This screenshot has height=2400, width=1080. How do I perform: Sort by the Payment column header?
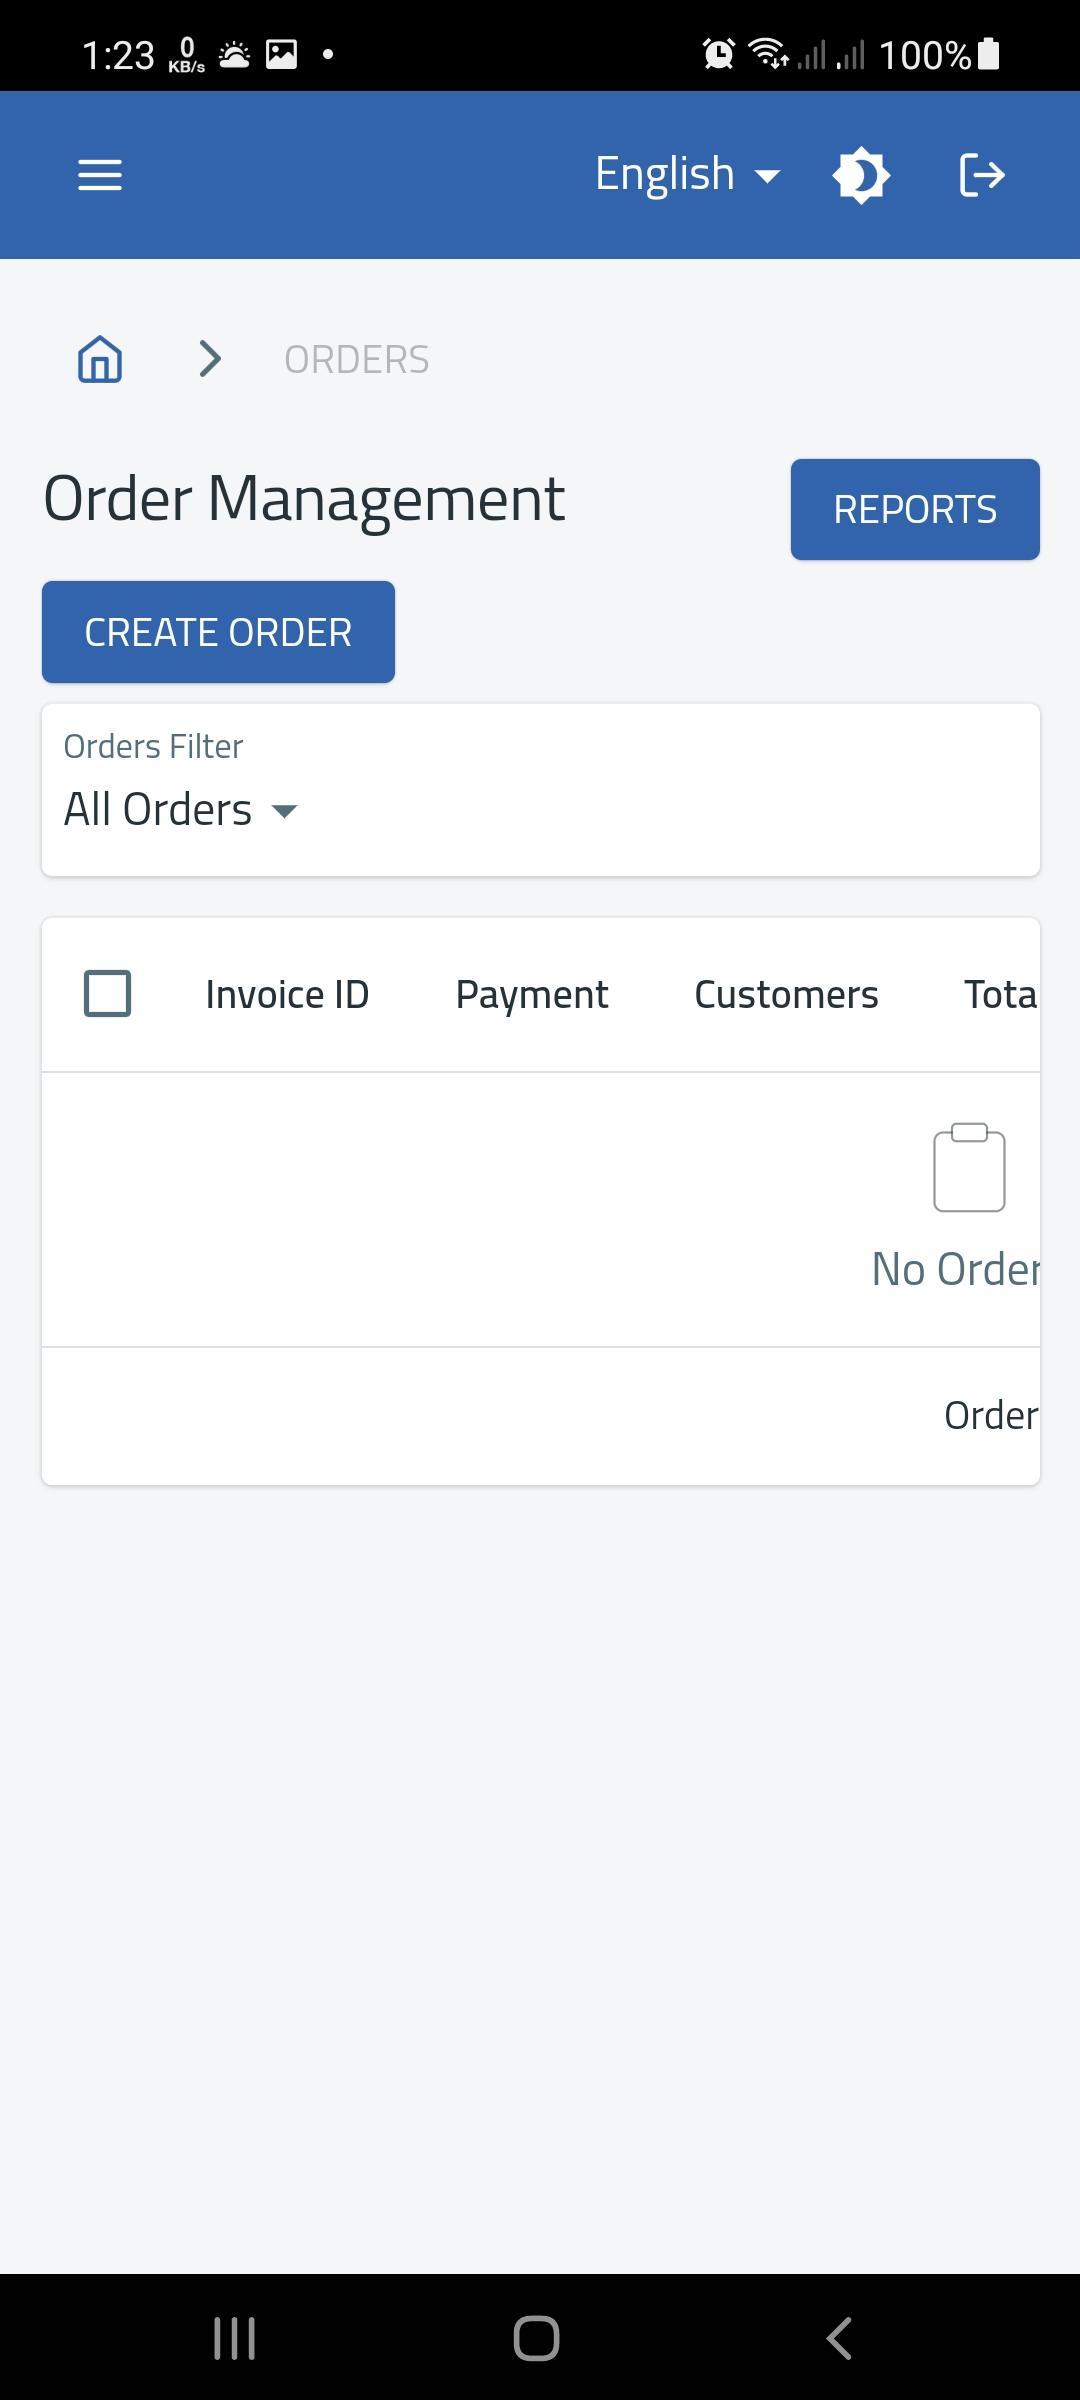point(532,995)
